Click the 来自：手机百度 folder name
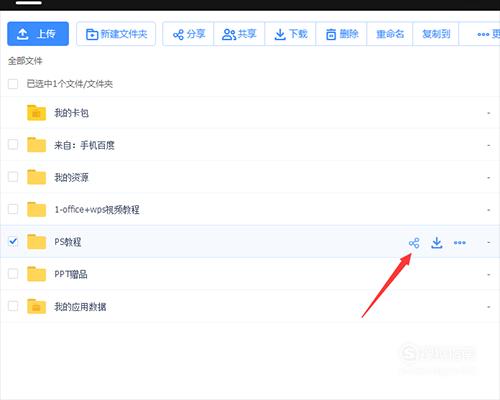The image size is (500, 400). (x=84, y=145)
